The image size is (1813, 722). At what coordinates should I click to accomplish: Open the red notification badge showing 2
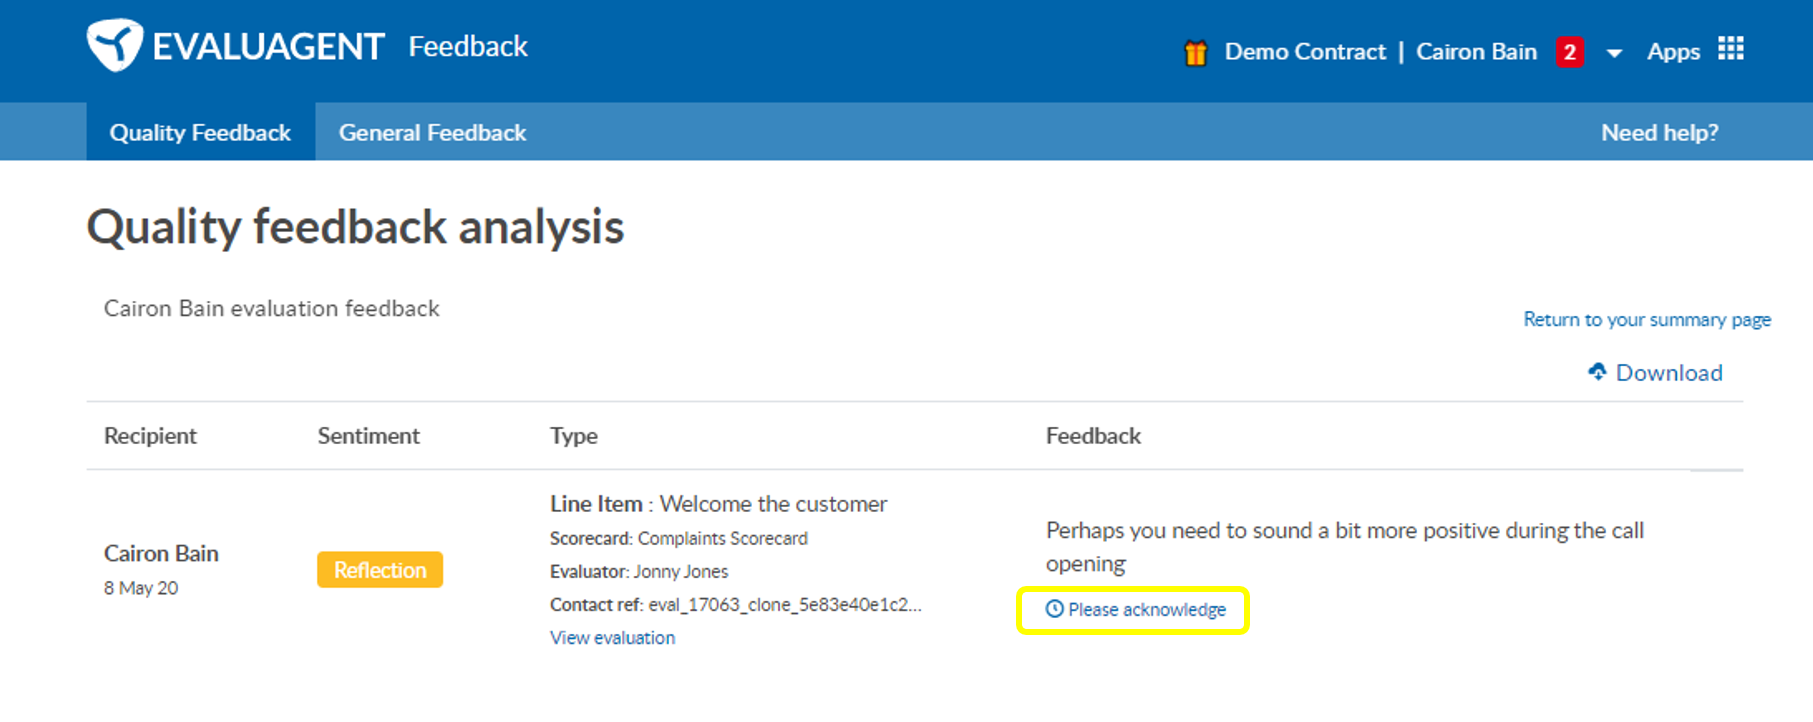[1569, 52]
